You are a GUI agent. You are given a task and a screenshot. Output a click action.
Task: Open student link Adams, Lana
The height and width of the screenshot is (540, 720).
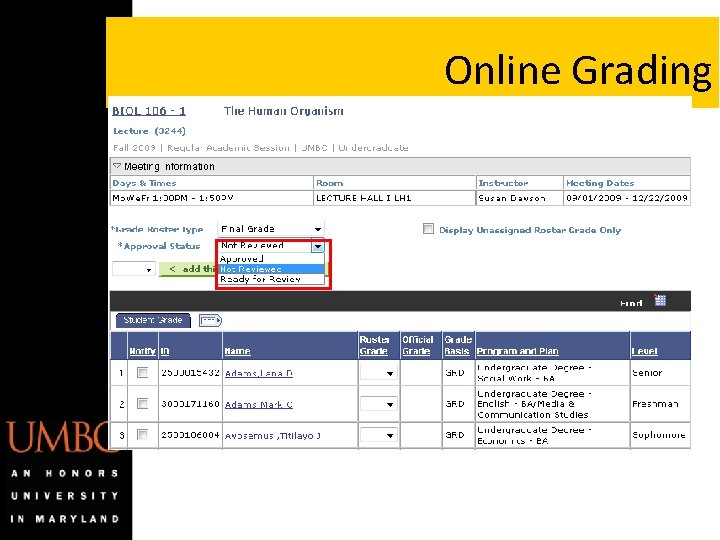[259, 373]
